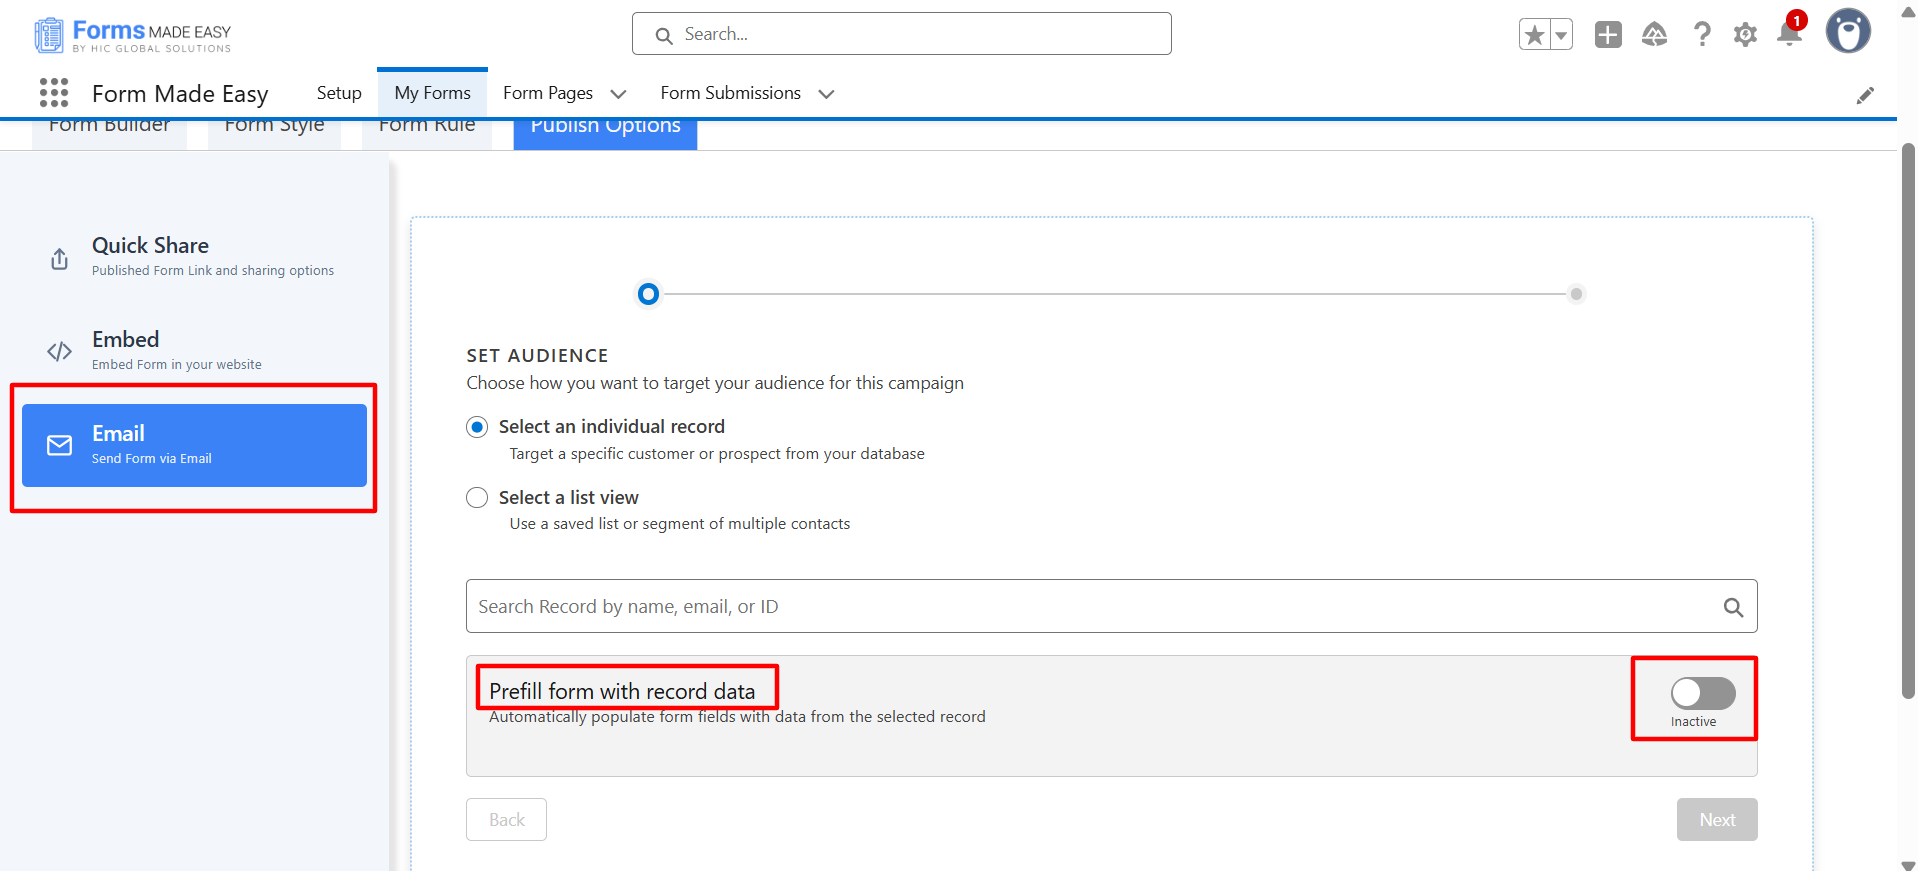This screenshot has height=871, width=1918.
Task: Enable the Prefill form with record data toggle
Action: click(x=1702, y=693)
